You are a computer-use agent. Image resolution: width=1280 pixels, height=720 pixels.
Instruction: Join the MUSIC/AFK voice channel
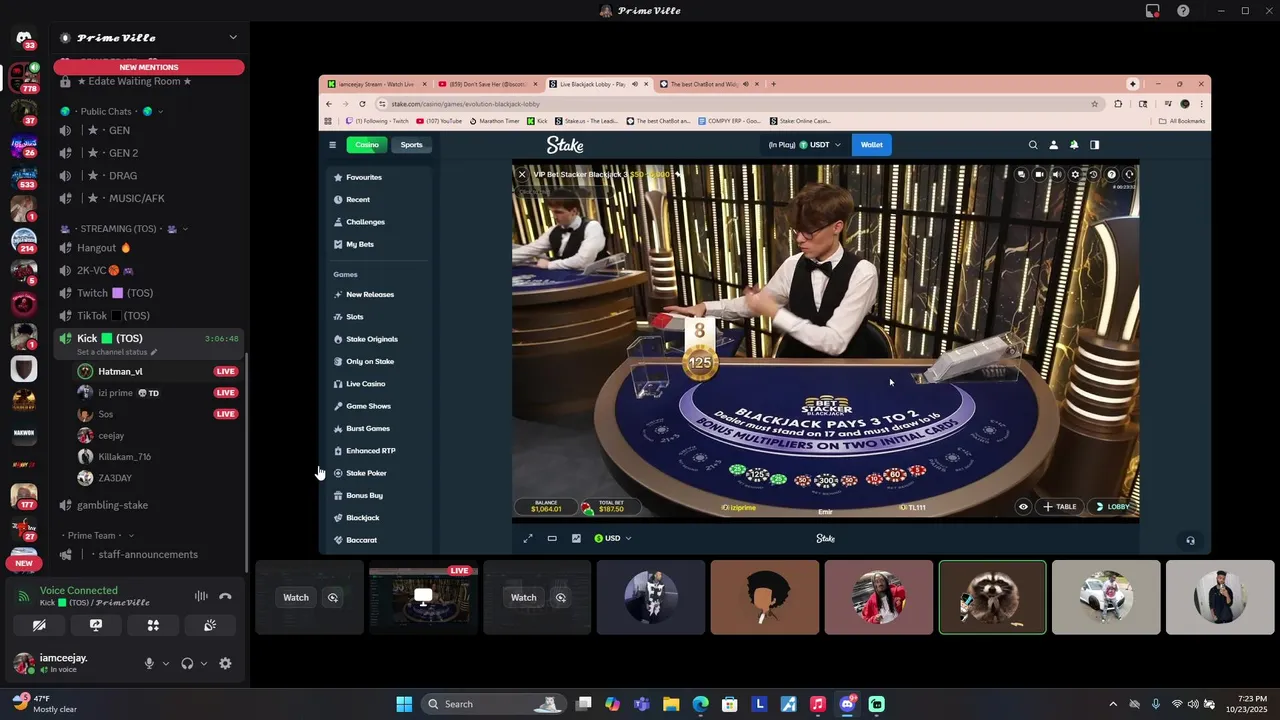(x=149, y=198)
